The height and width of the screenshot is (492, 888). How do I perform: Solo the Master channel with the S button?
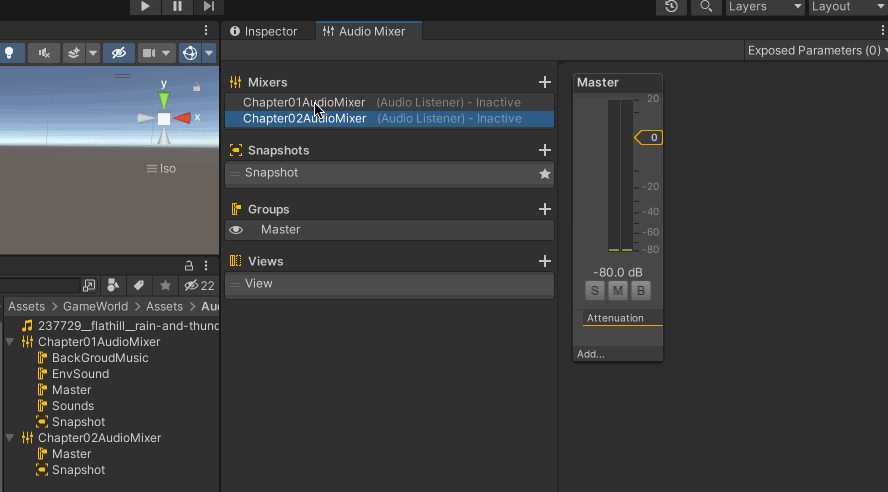tap(595, 291)
